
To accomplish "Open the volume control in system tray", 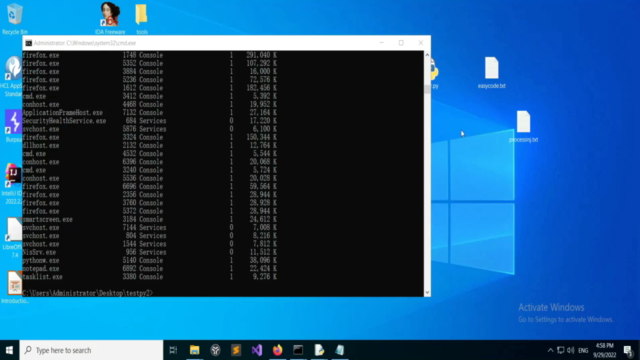I will (x=571, y=350).
